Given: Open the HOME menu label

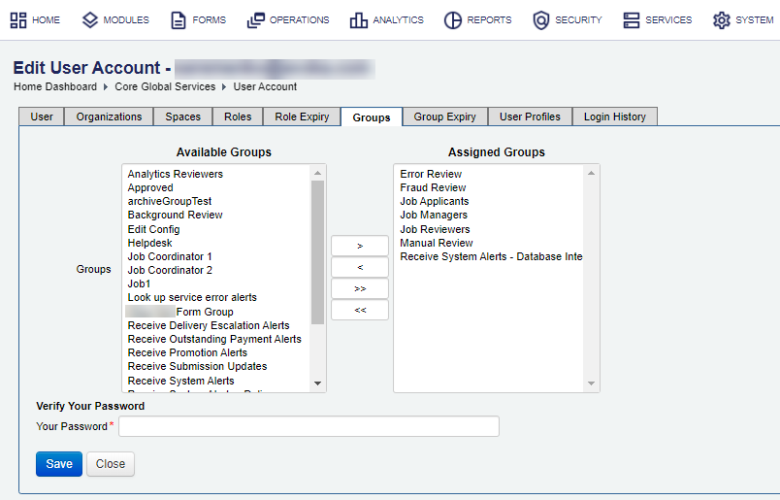Looking at the screenshot, I should (x=46, y=20).
